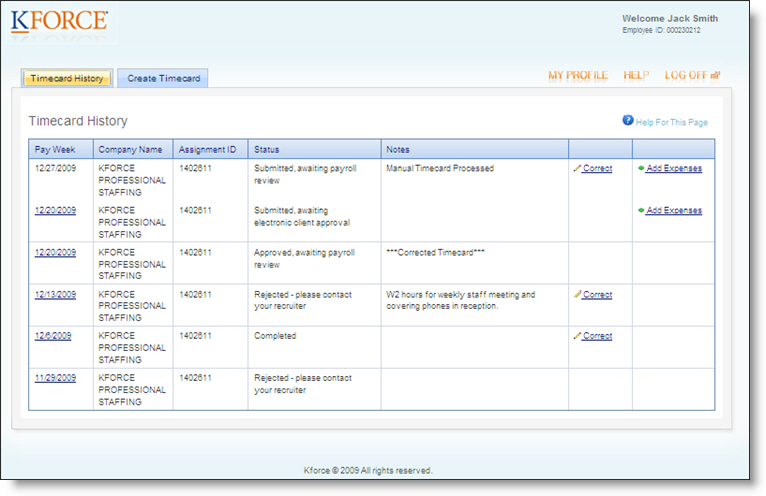The image size is (766, 496).
Task: Add Expenses for 12/27/2009 pay week
Action: pos(674,168)
